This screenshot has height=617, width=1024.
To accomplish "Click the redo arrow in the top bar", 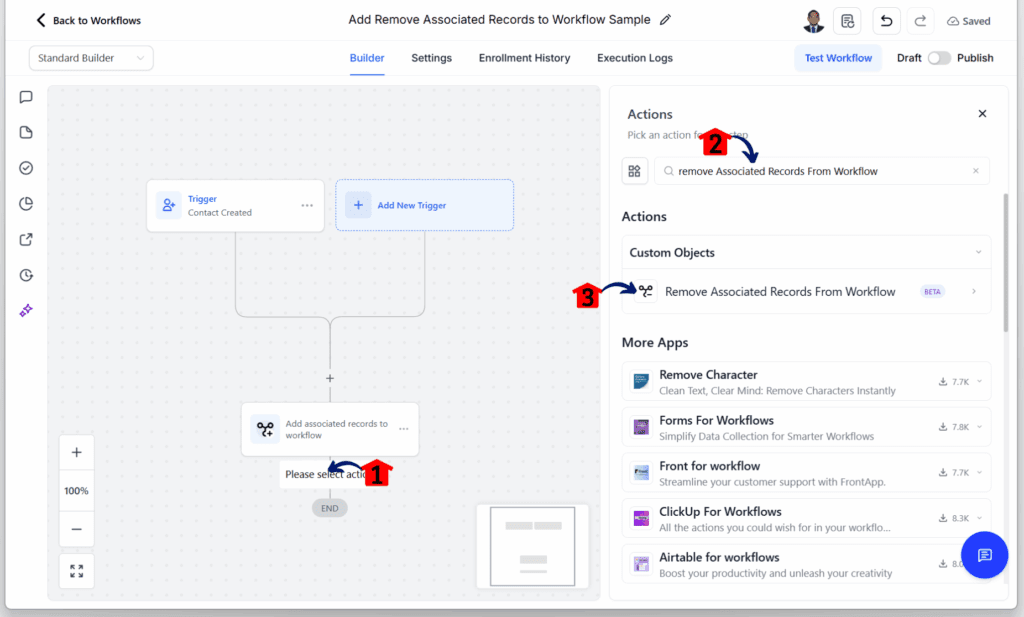I will pyautogui.click(x=920, y=20).
